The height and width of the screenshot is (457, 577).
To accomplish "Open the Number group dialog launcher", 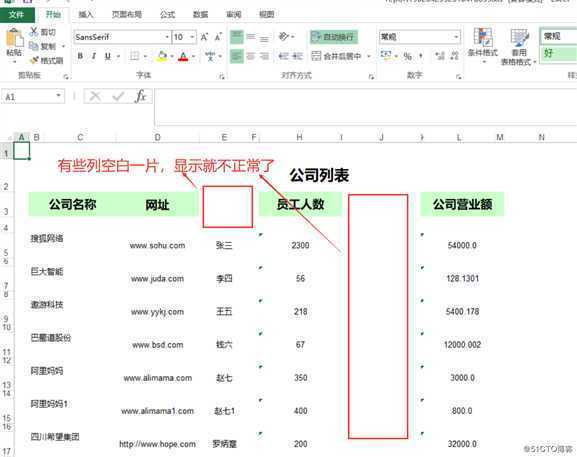I will 459,77.
